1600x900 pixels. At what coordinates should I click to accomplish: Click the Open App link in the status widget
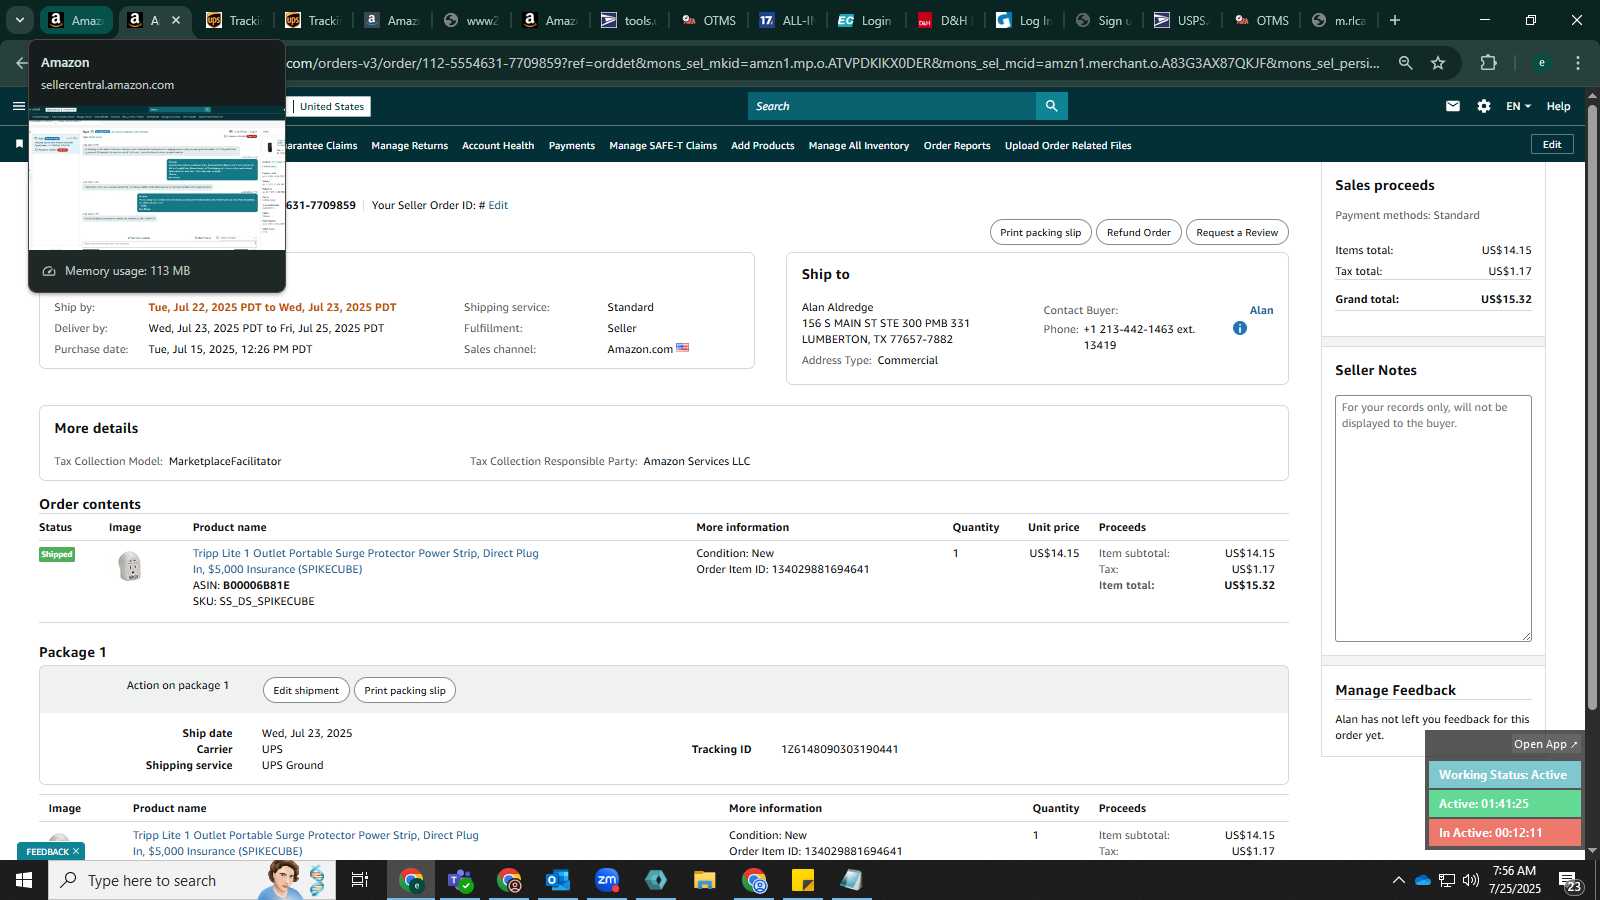coord(1545,744)
